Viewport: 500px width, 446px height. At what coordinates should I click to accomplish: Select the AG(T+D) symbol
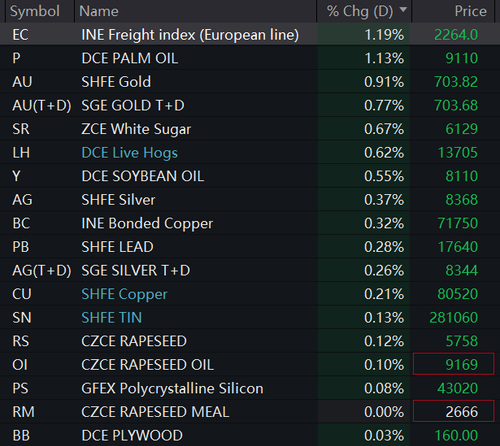click(42, 271)
